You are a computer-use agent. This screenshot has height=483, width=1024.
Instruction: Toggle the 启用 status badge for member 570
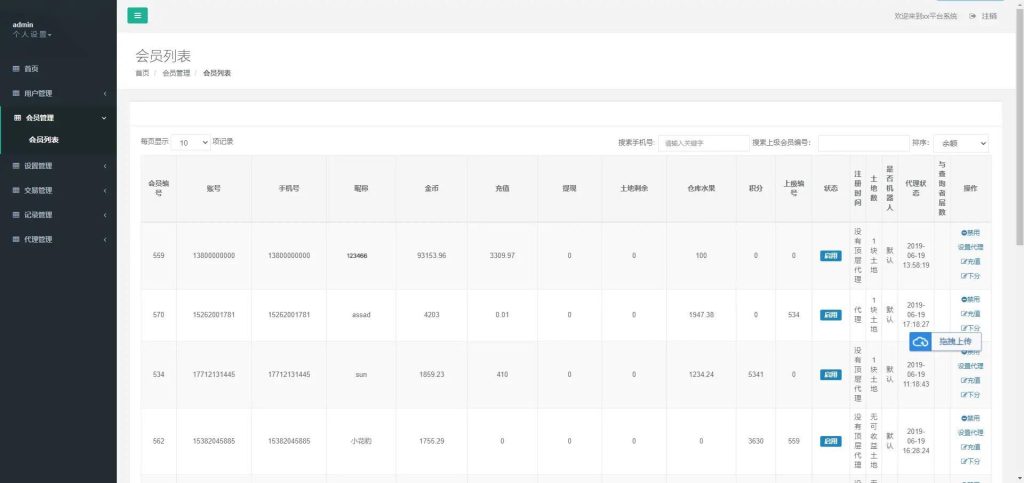point(830,315)
